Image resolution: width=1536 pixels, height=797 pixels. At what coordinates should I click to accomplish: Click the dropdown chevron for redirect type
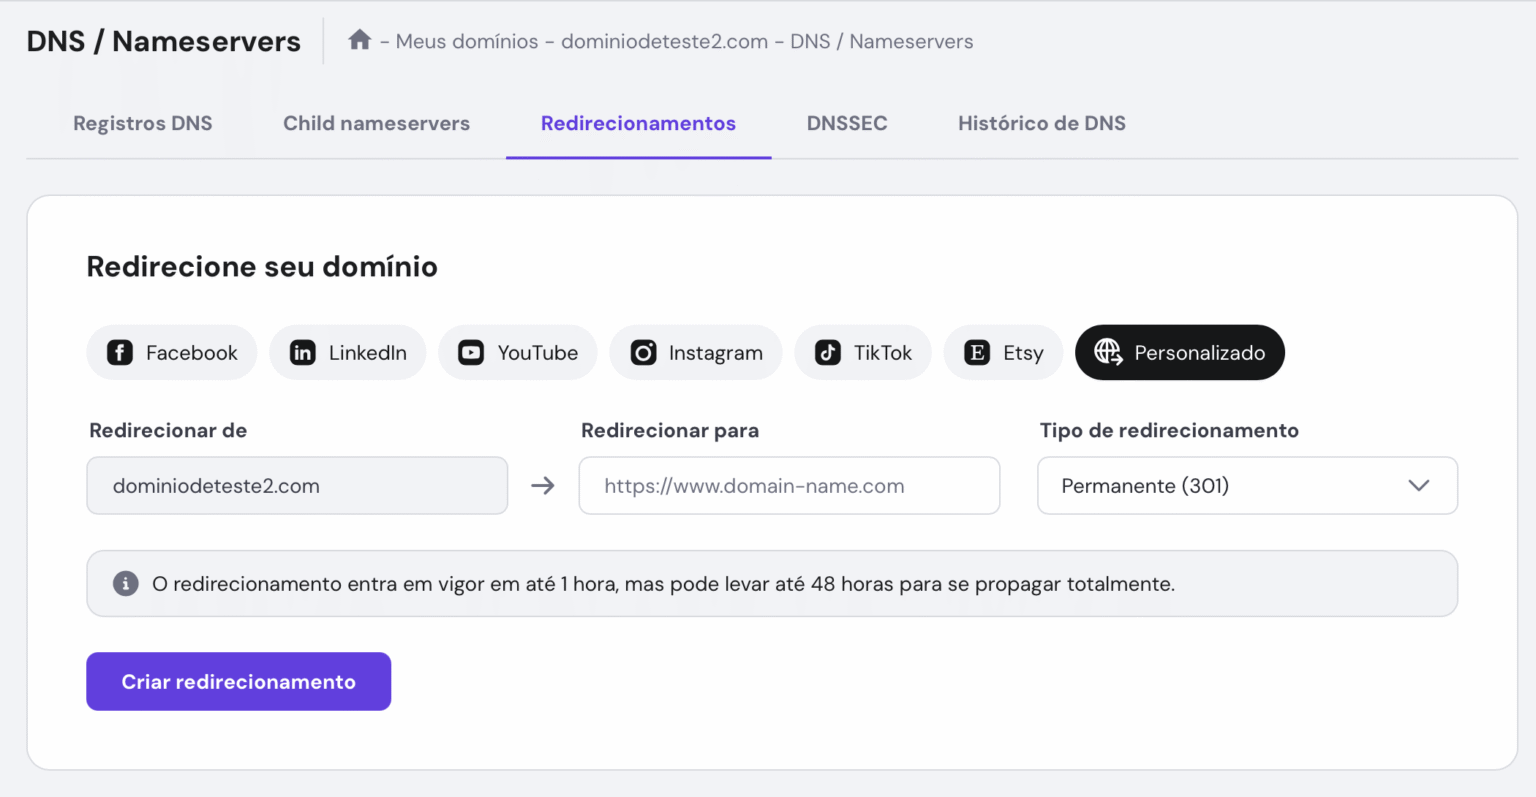pos(1419,485)
